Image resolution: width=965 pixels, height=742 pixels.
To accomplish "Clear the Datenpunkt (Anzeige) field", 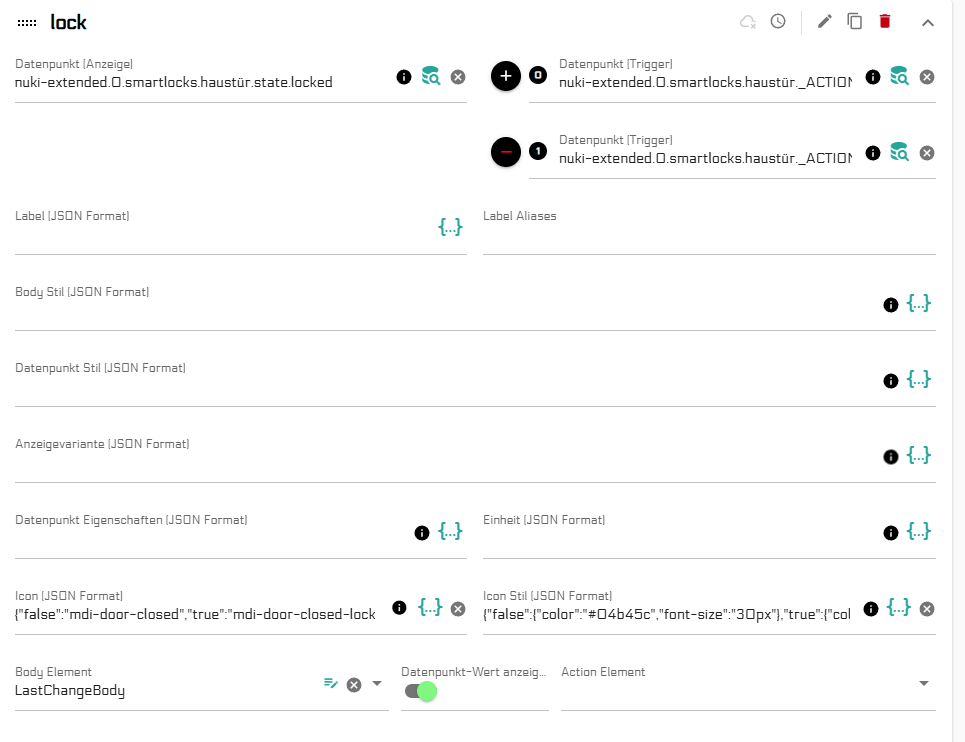I will [457, 76].
